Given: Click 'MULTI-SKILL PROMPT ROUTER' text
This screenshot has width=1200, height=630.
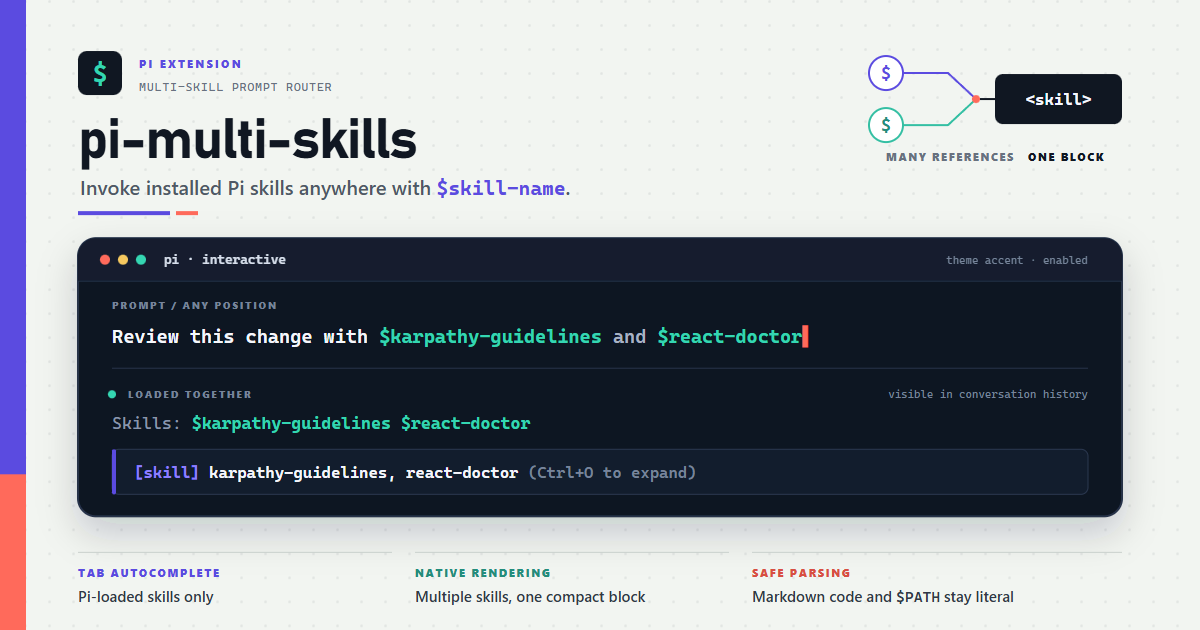Looking at the screenshot, I should click(x=235, y=87).
